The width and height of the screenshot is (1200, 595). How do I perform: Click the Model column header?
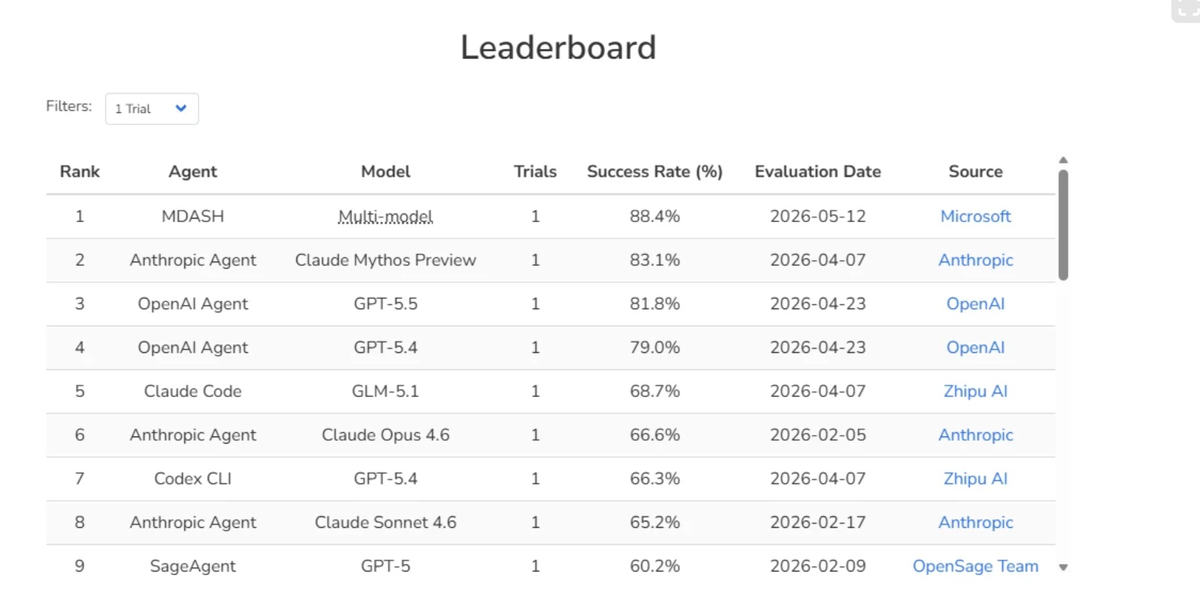click(386, 172)
